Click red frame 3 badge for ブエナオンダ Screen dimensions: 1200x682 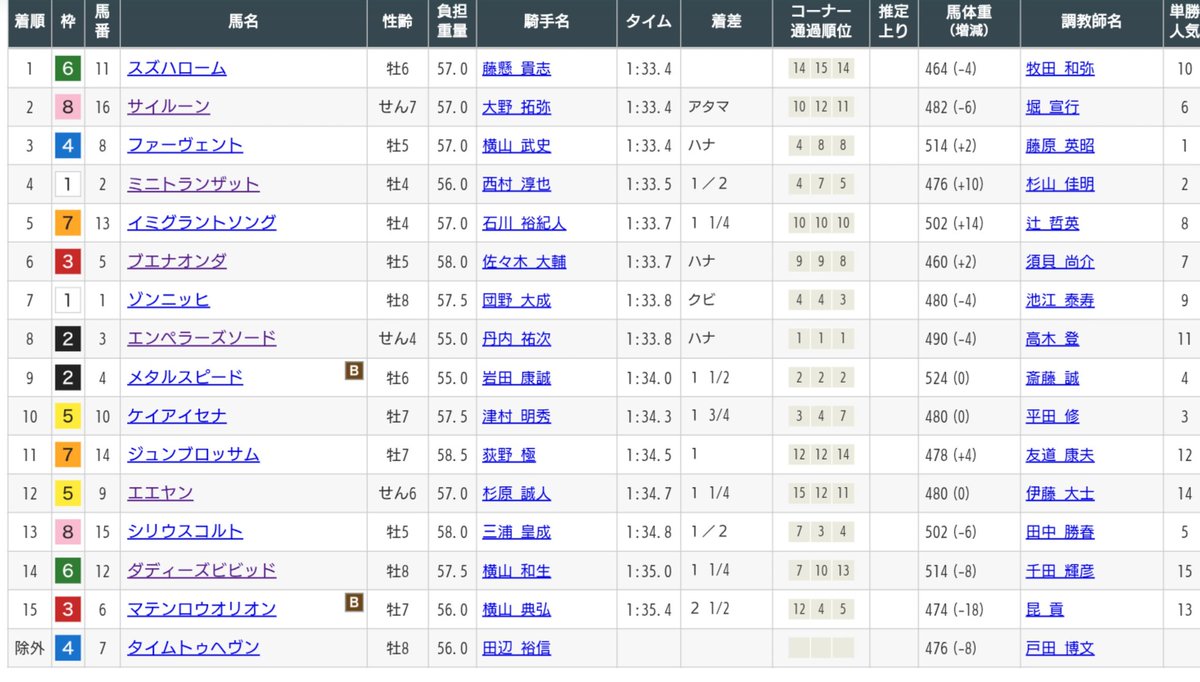67,261
